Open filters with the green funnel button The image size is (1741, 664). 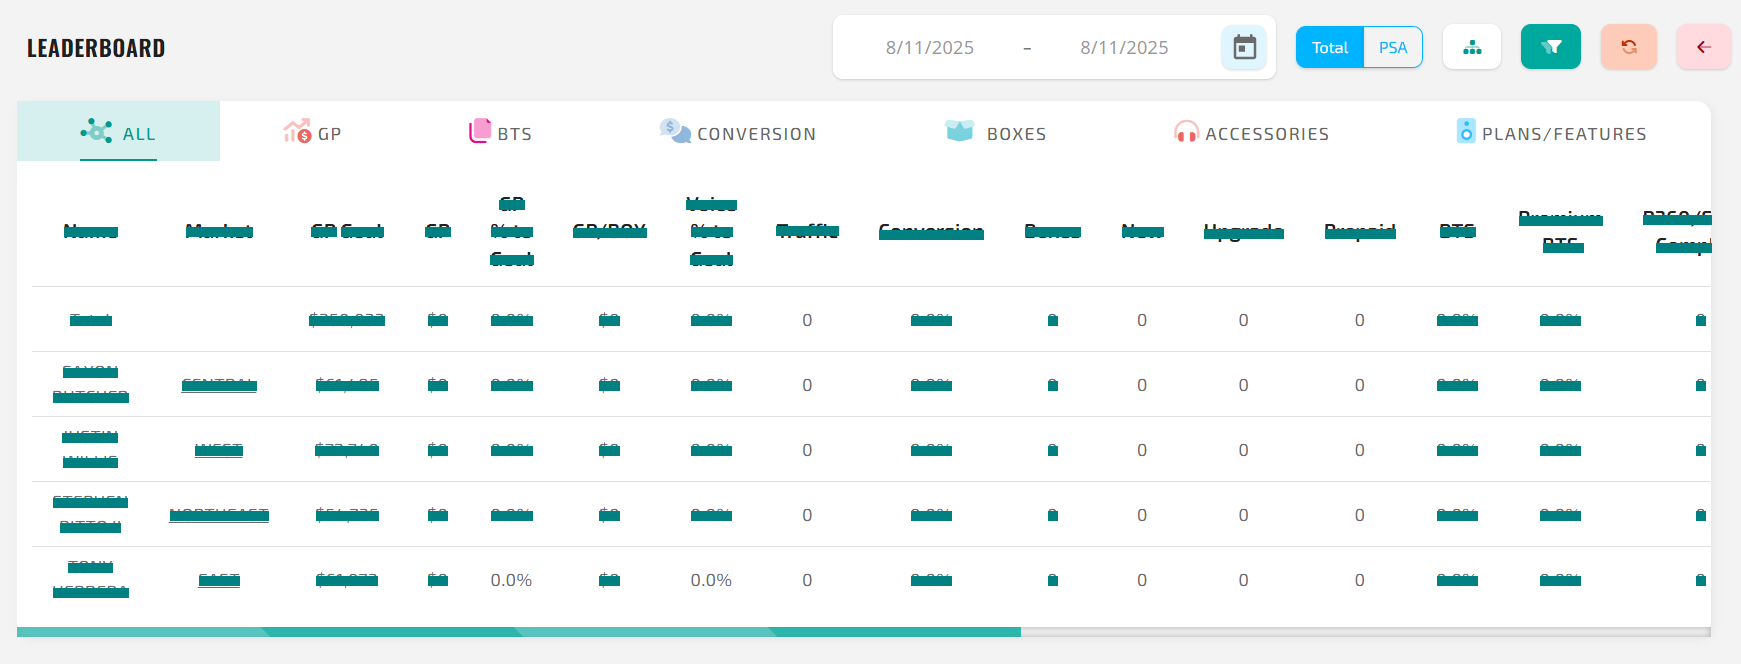[x=1550, y=47]
